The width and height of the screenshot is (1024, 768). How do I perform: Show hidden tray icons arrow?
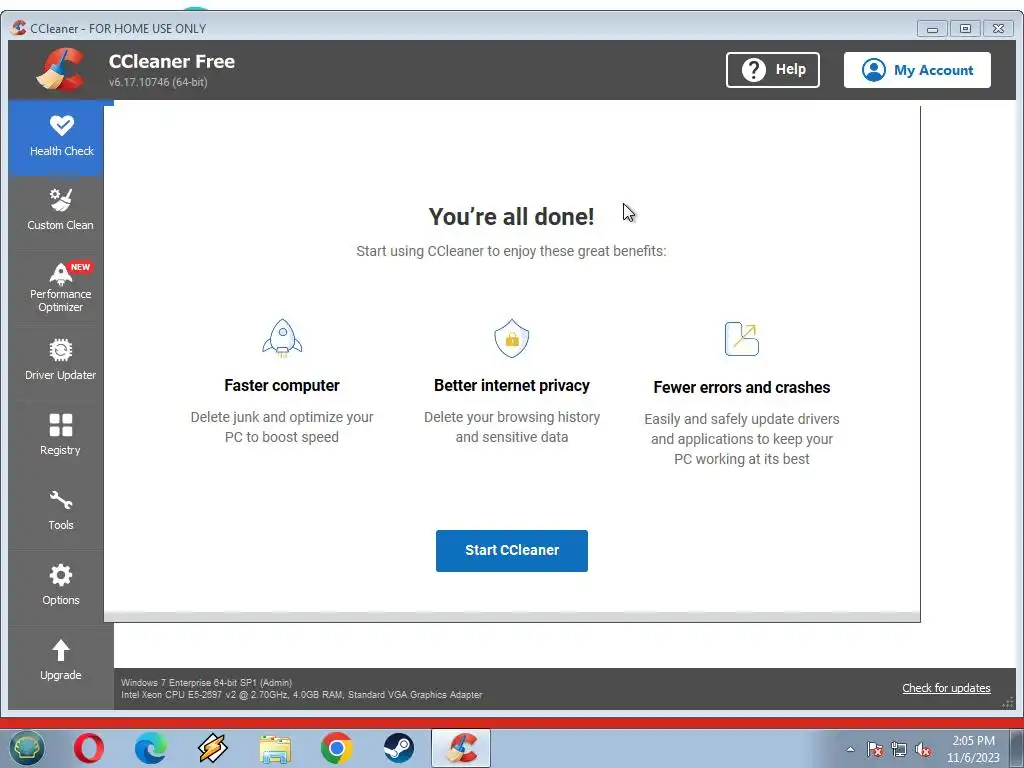(850, 749)
